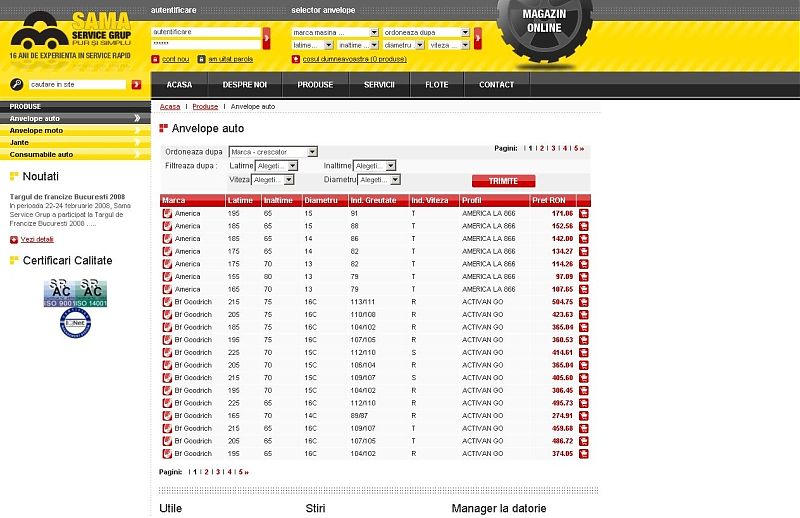Click the red tire selector submit arrow
800x518 pixels.
[x=478, y=38]
